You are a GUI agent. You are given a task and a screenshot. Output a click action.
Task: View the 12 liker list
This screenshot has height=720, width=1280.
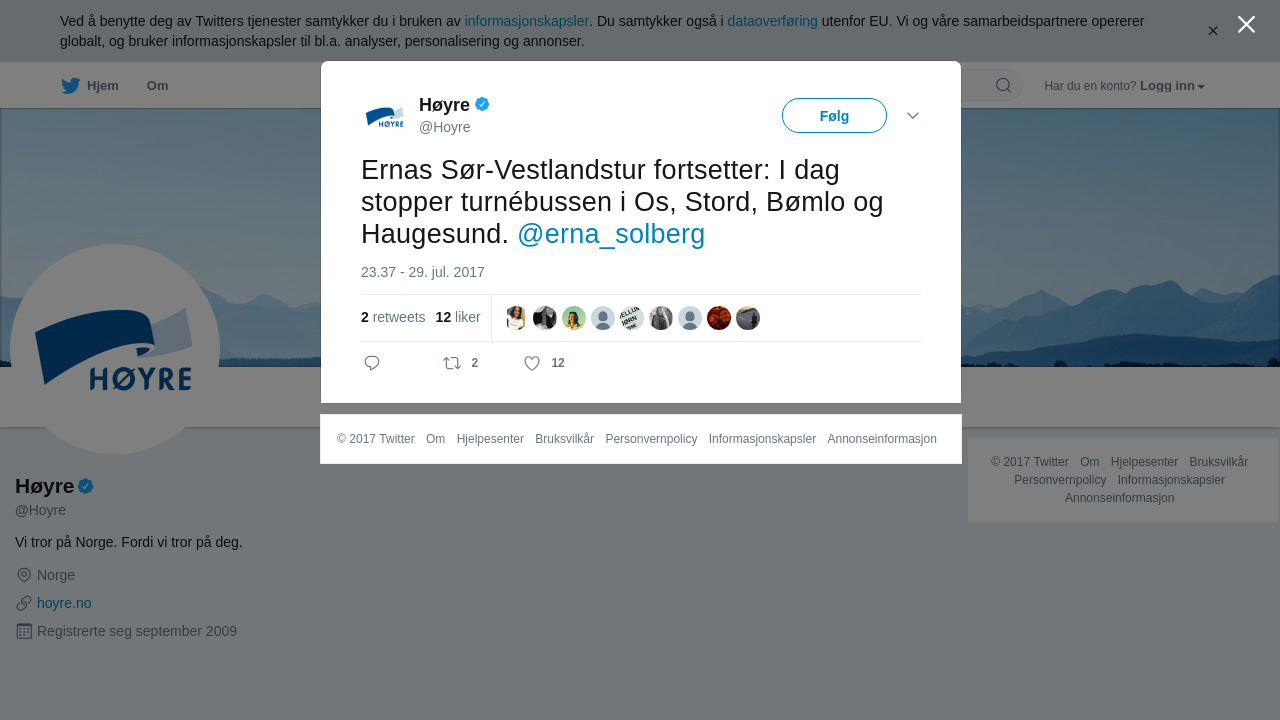click(x=458, y=317)
